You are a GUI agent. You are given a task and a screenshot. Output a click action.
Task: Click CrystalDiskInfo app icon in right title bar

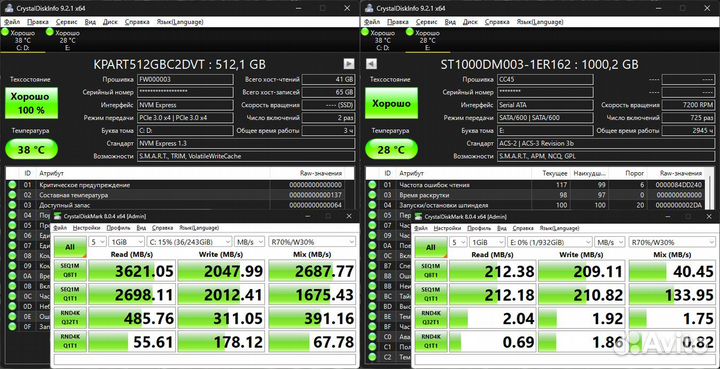tap(368, 8)
